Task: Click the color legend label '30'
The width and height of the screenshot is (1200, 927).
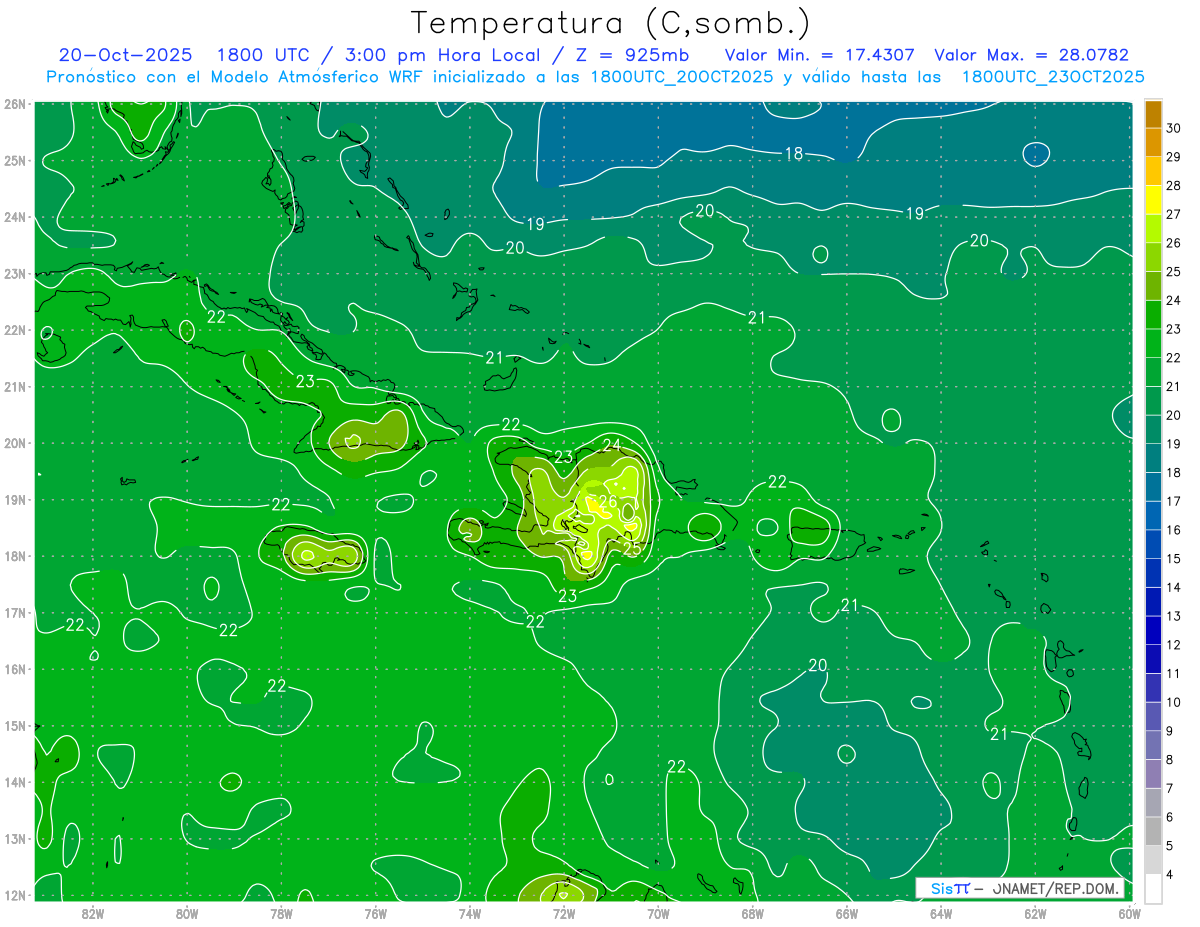Action: [x=1174, y=127]
